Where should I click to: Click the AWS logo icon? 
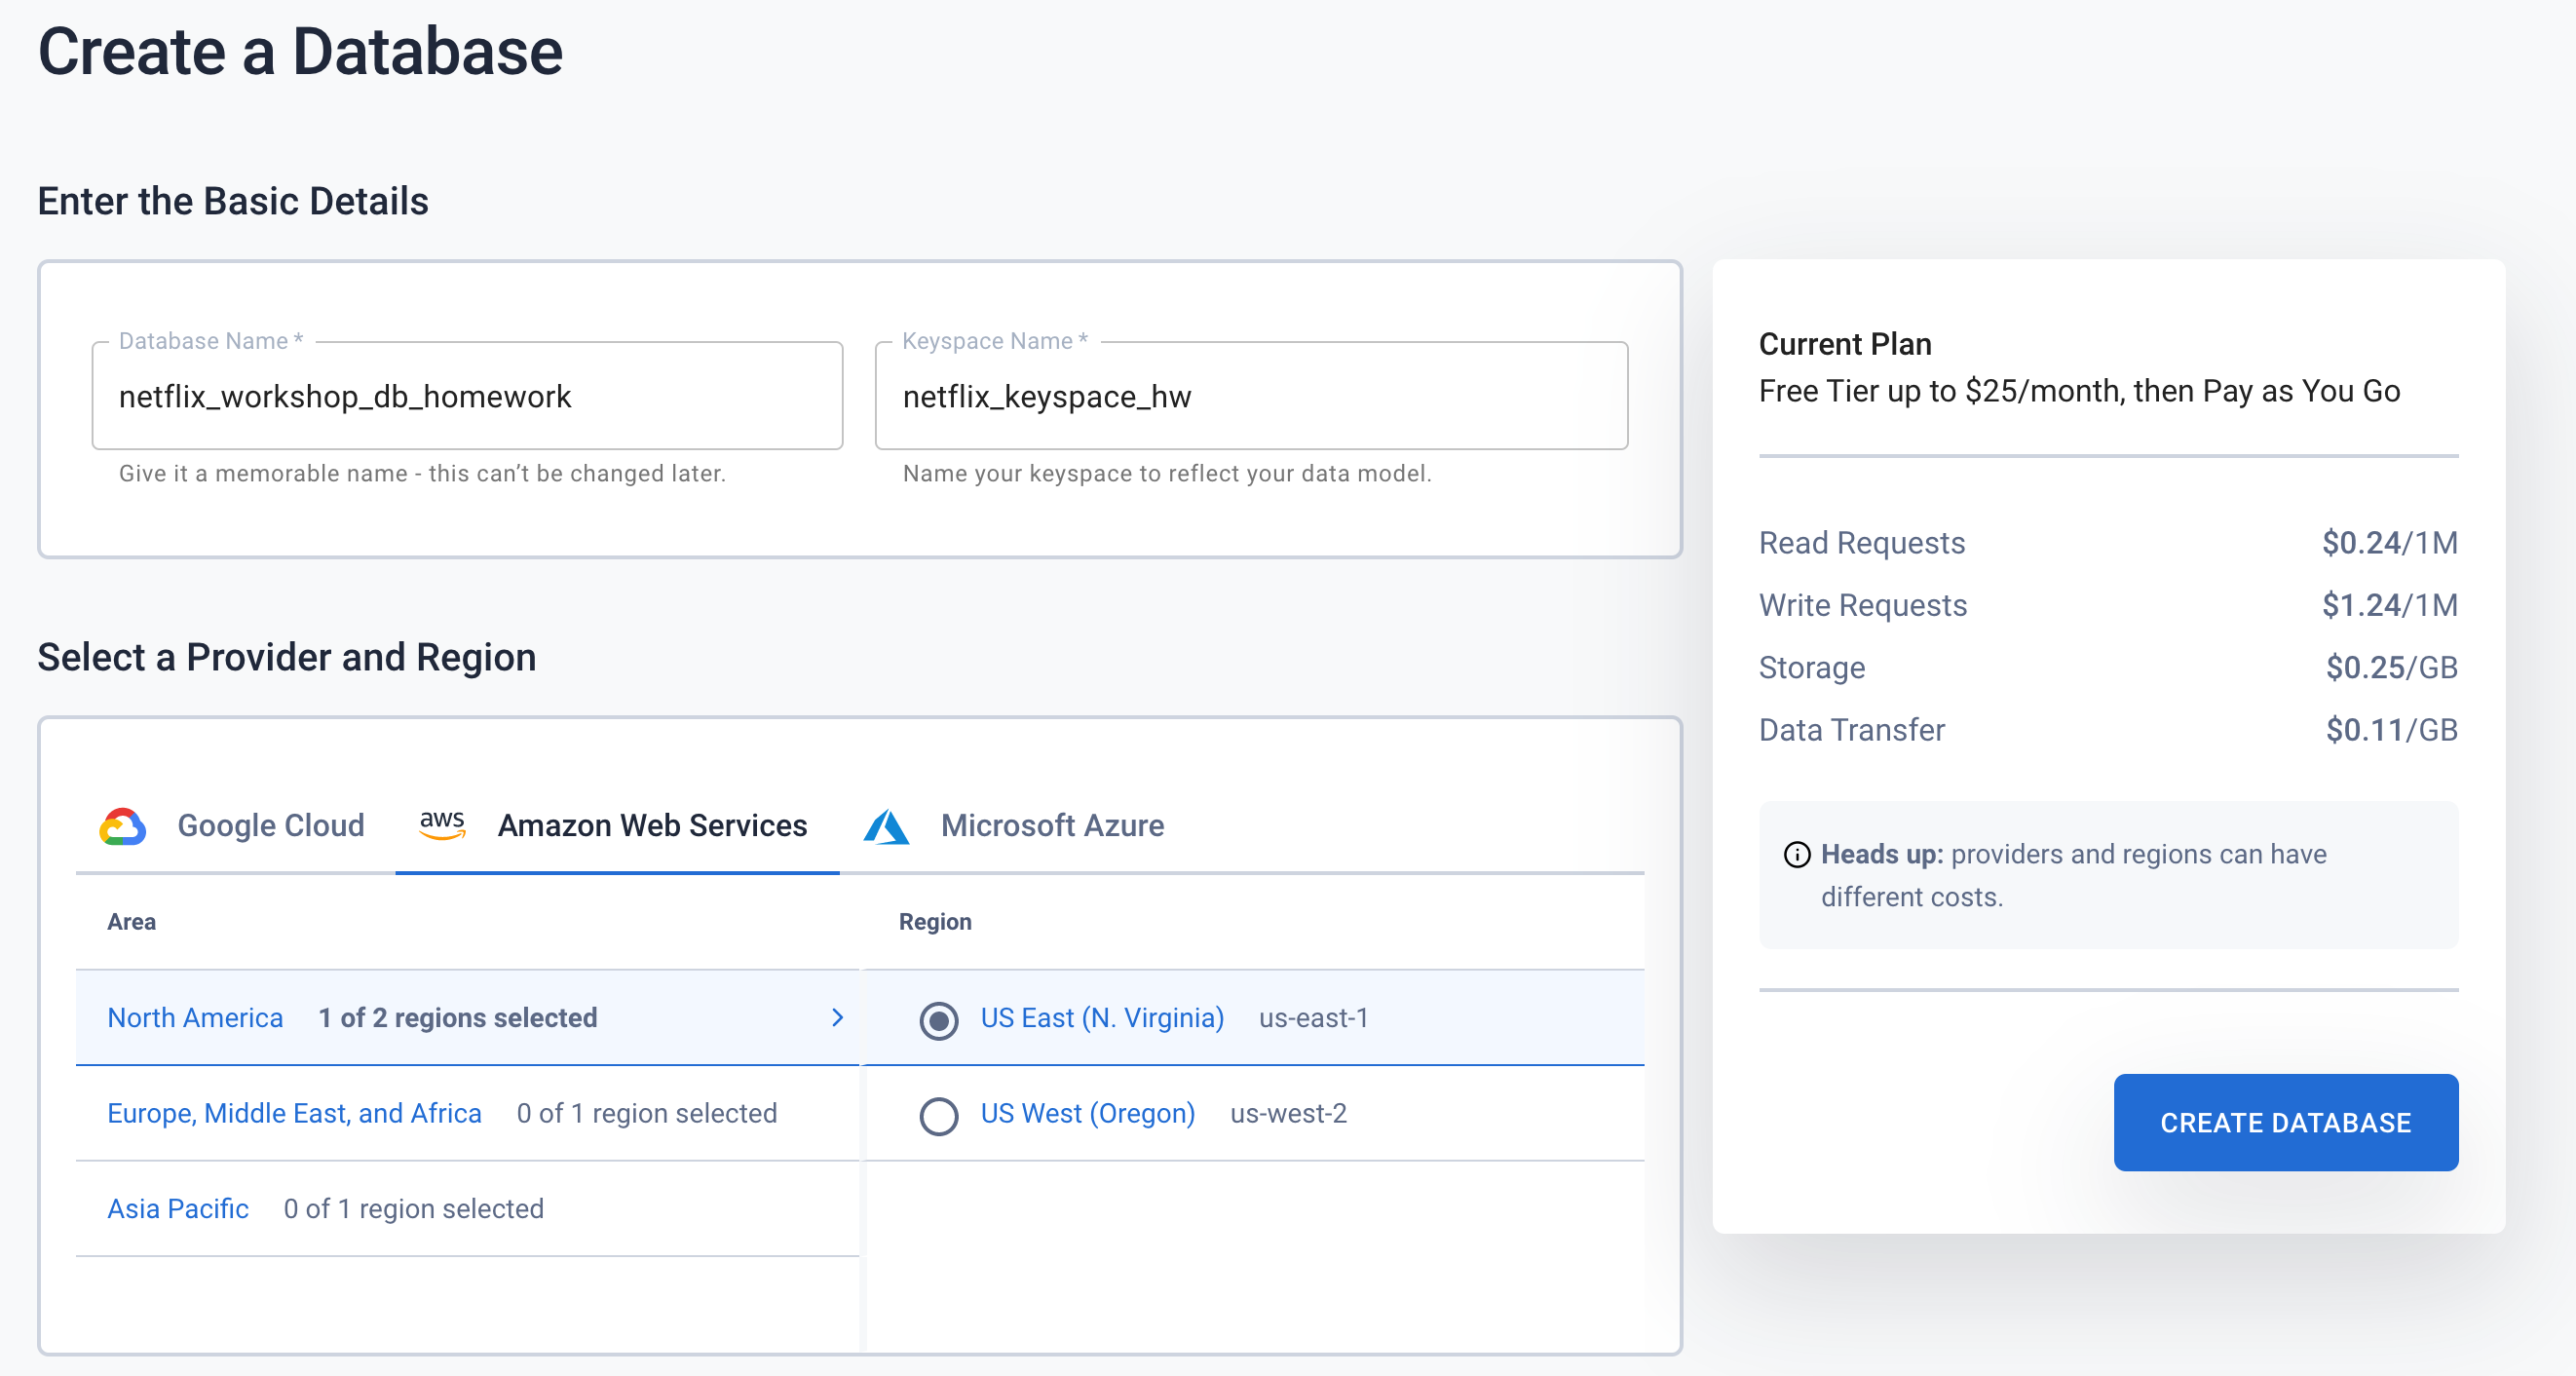(x=442, y=825)
